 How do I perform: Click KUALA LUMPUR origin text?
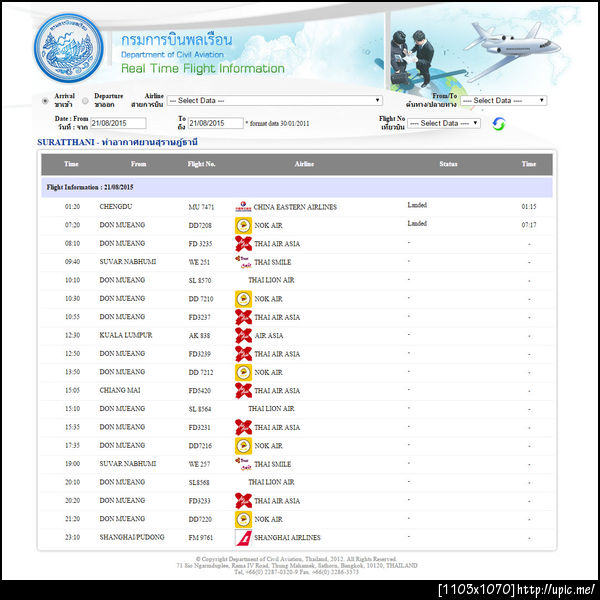(126, 335)
